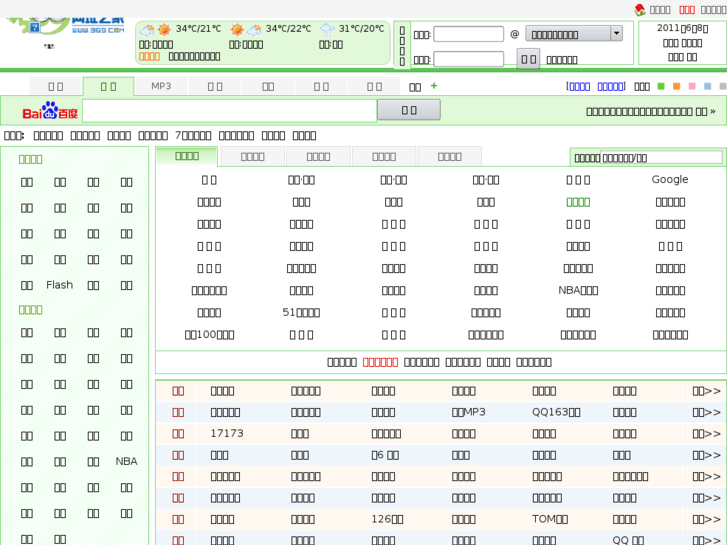
Task: Pick the orange theme color swatch
Action: tap(676, 86)
